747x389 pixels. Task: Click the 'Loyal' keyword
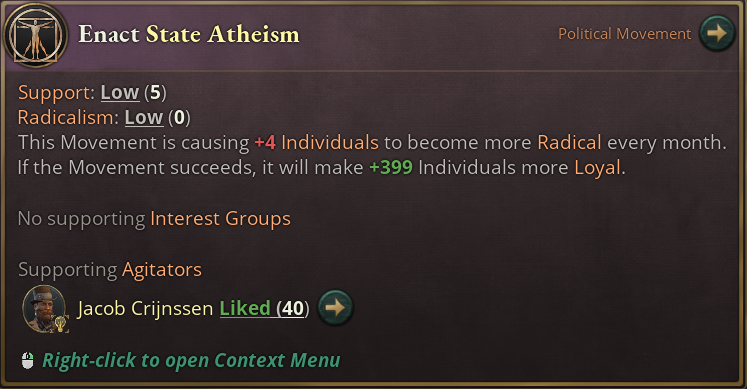click(597, 168)
